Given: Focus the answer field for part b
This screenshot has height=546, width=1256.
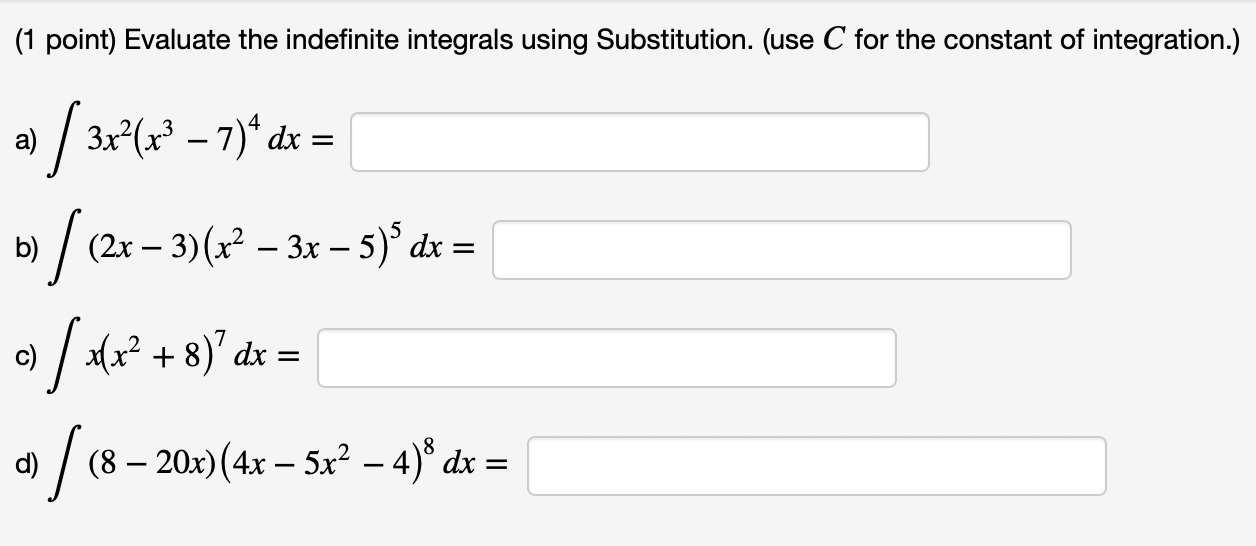Looking at the screenshot, I should [x=782, y=250].
